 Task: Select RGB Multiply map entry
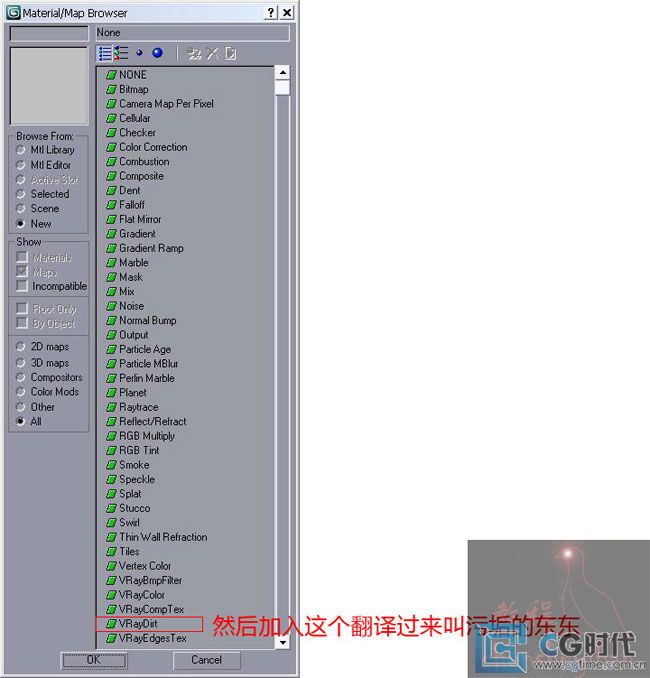coord(147,436)
